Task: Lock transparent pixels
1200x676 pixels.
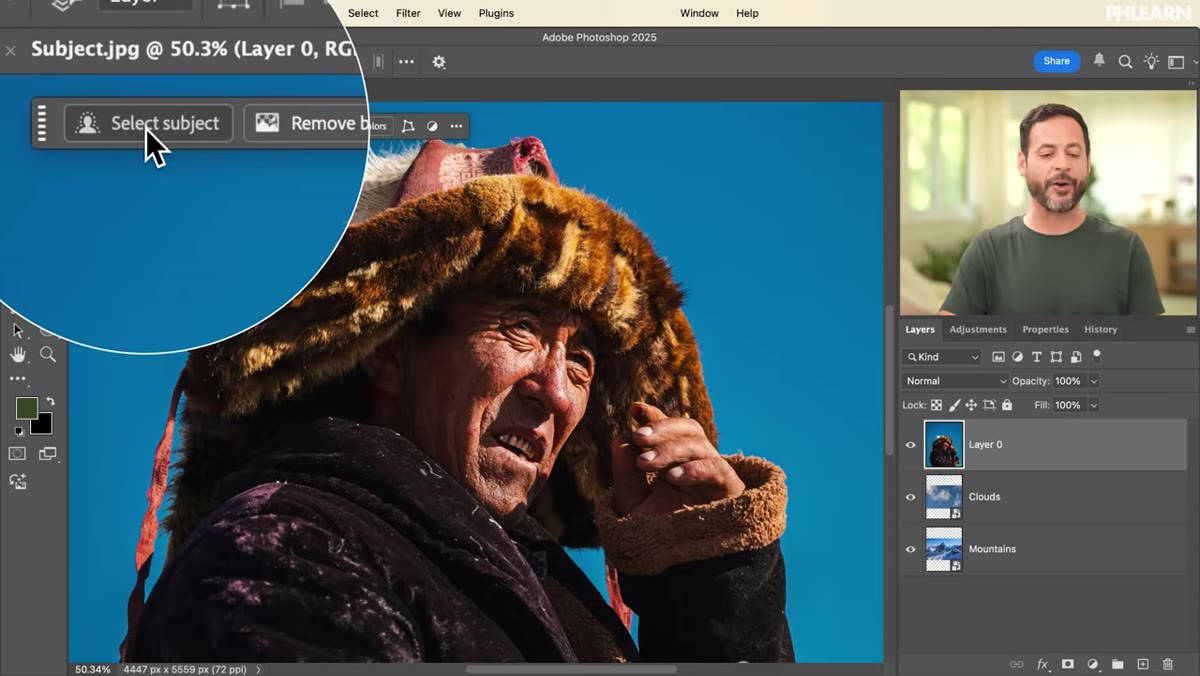Action: tap(936, 405)
